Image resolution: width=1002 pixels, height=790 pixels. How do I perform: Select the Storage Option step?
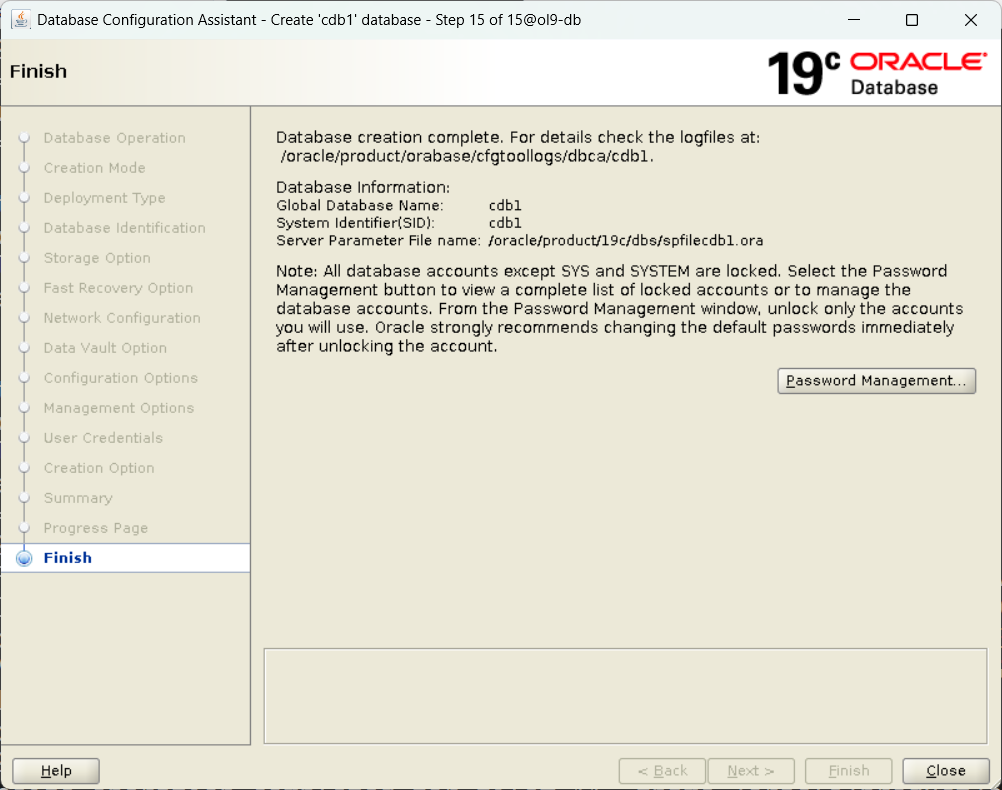point(97,258)
